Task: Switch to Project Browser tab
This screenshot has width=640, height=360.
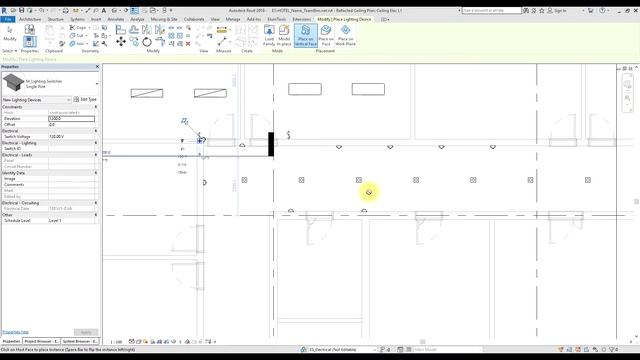Action: pos(41,341)
